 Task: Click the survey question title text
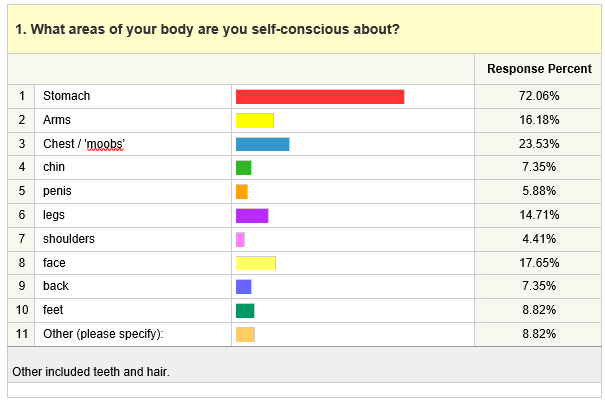point(207,29)
